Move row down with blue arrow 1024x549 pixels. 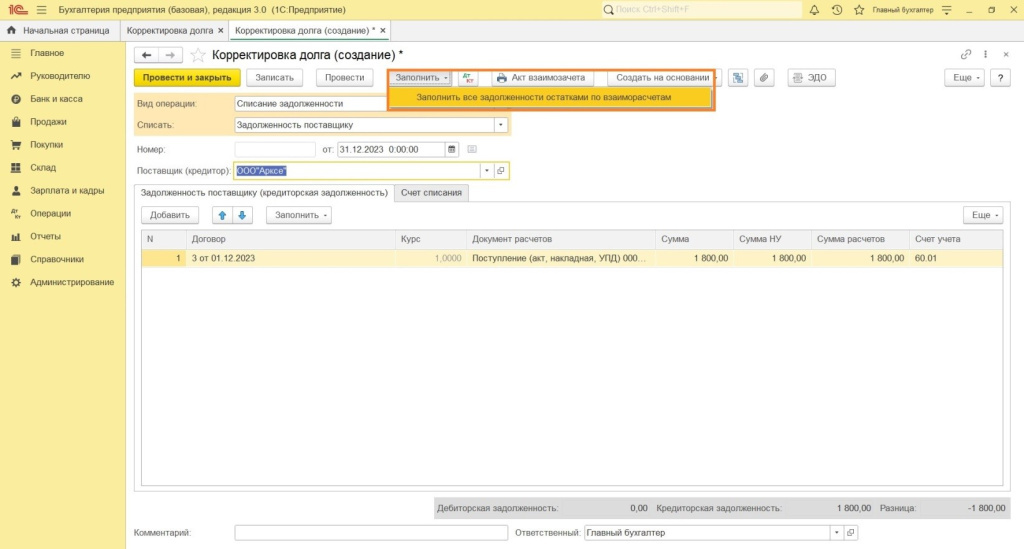pos(242,215)
